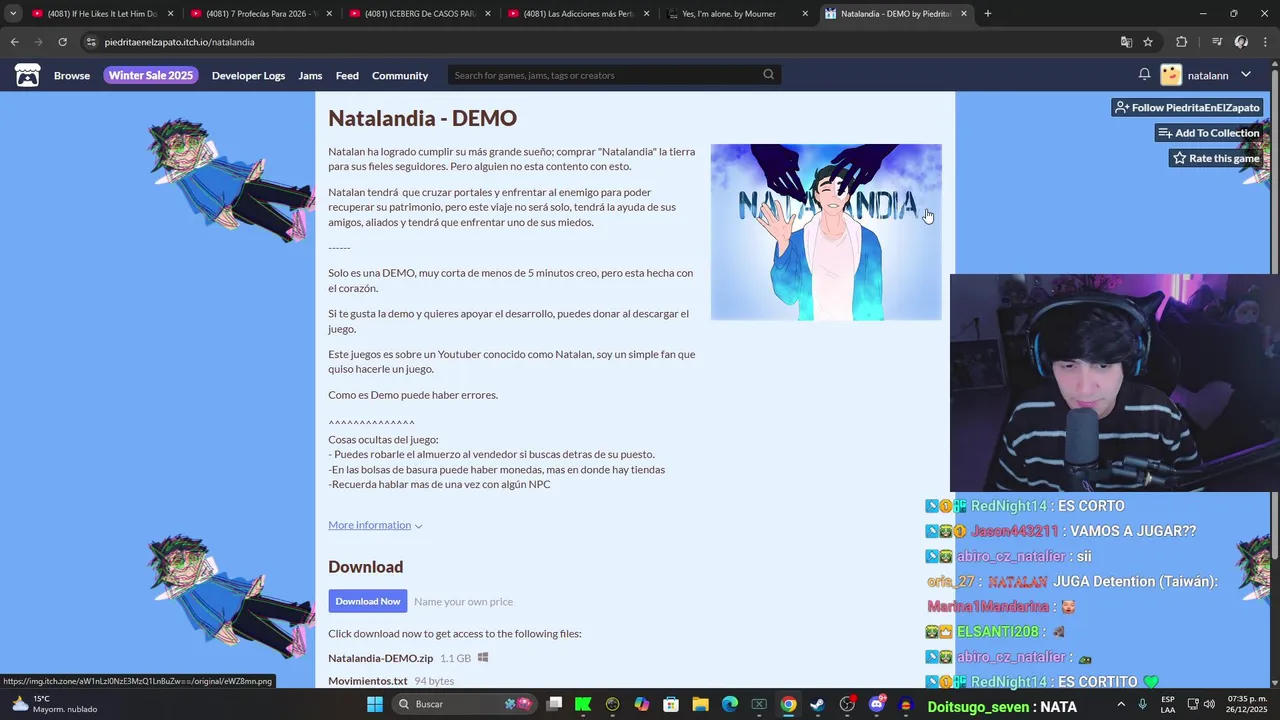
Task: Go to the Jams section
Action: coord(310,75)
